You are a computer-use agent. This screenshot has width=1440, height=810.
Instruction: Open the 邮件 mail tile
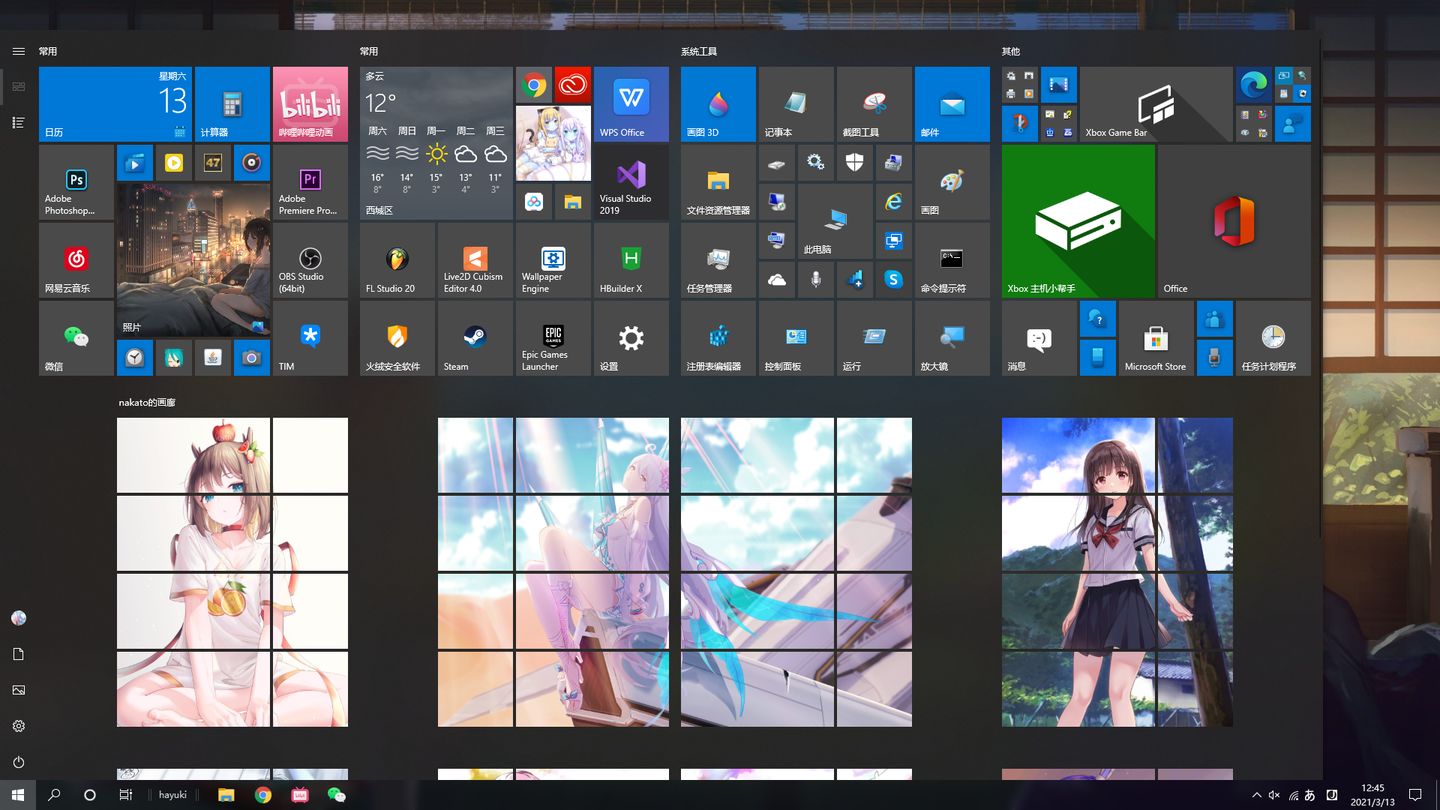(x=952, y=104)
